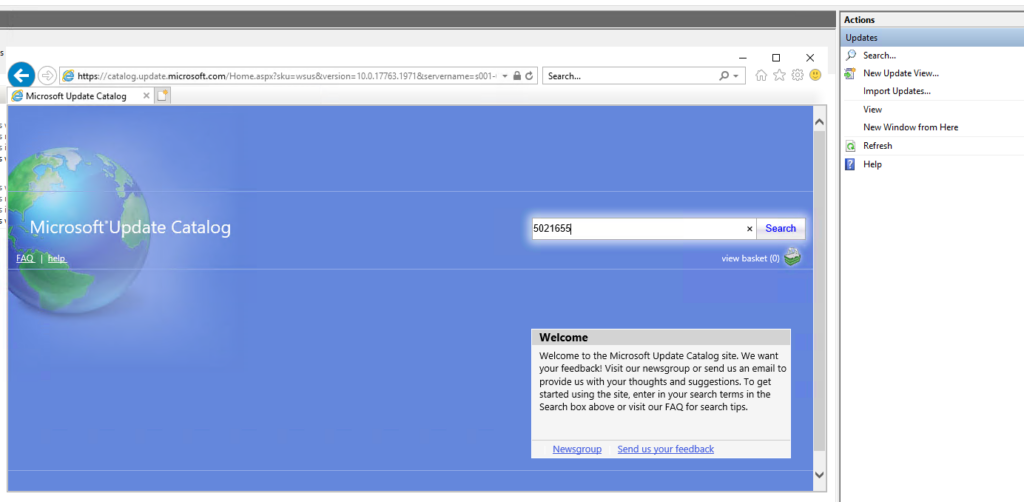Click the Internet Explorer page icon in address bar
Viewport: 1024px width, 502px height.
click(68, 76)
